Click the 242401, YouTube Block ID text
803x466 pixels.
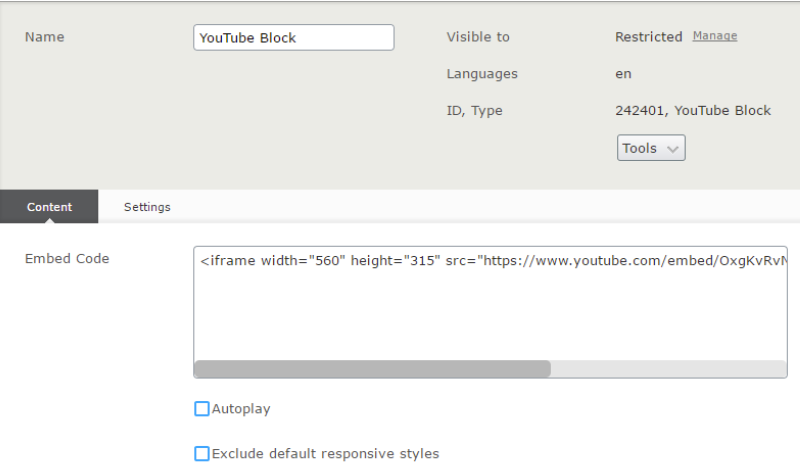(693, 111)
